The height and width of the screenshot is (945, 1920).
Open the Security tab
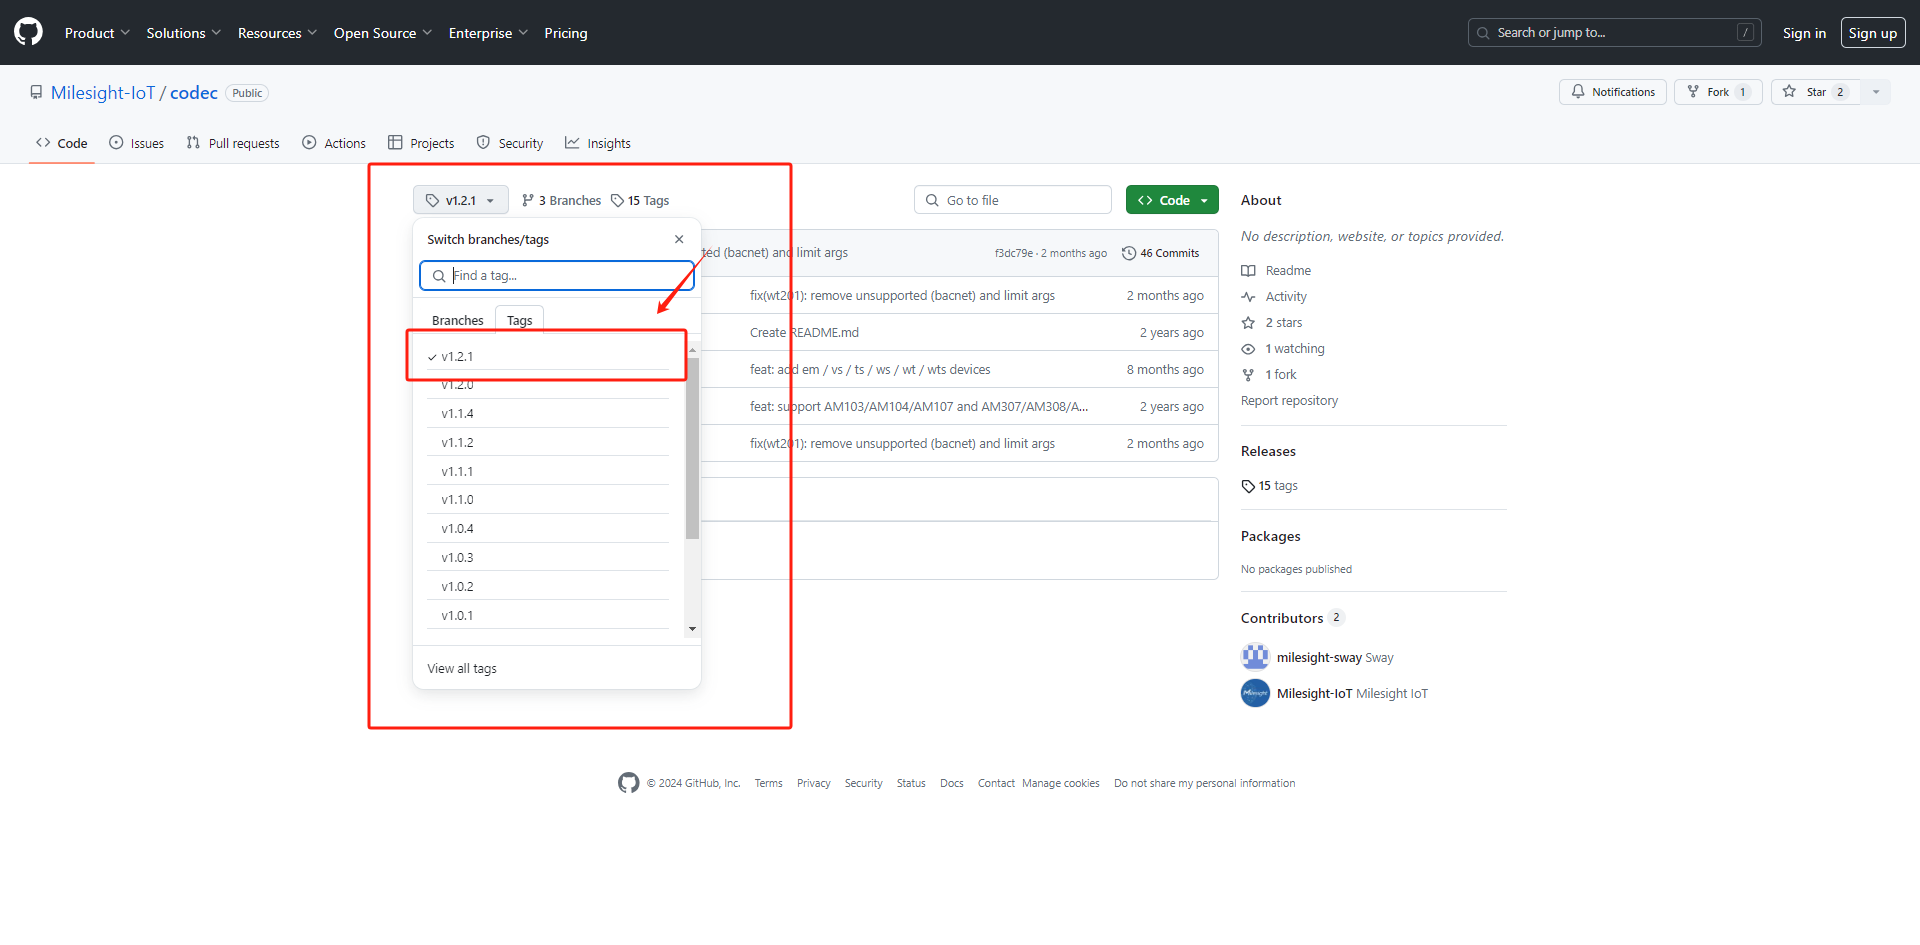(x=510, y=143)
